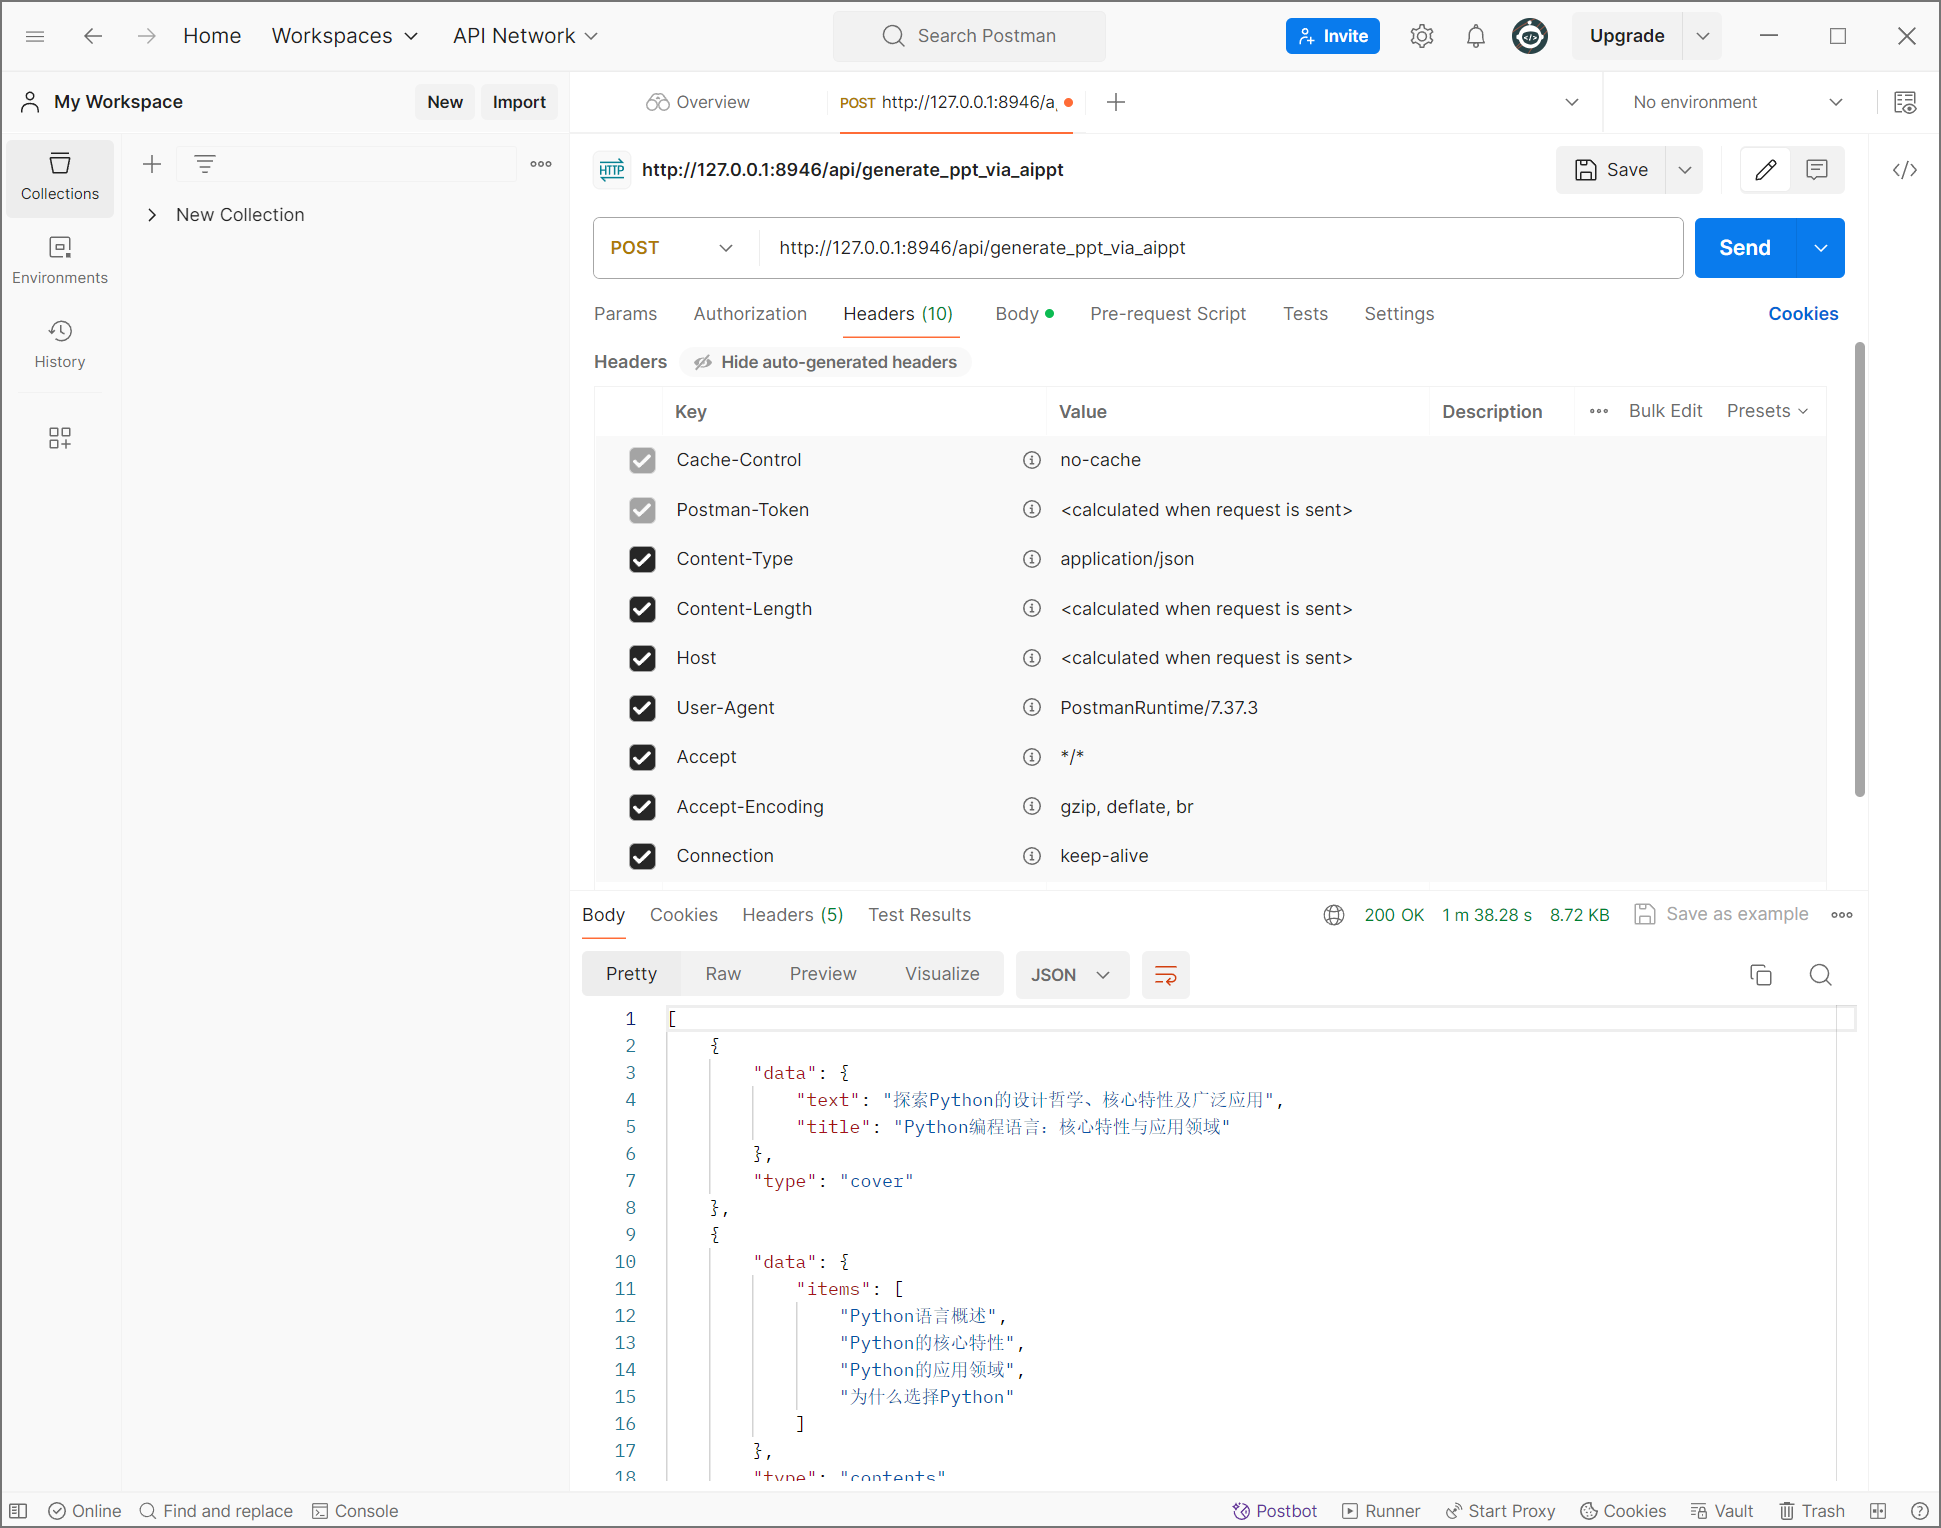
Task: Uncheck the Accept-Encoding header checkbox
Action: (x=642, y=807)
